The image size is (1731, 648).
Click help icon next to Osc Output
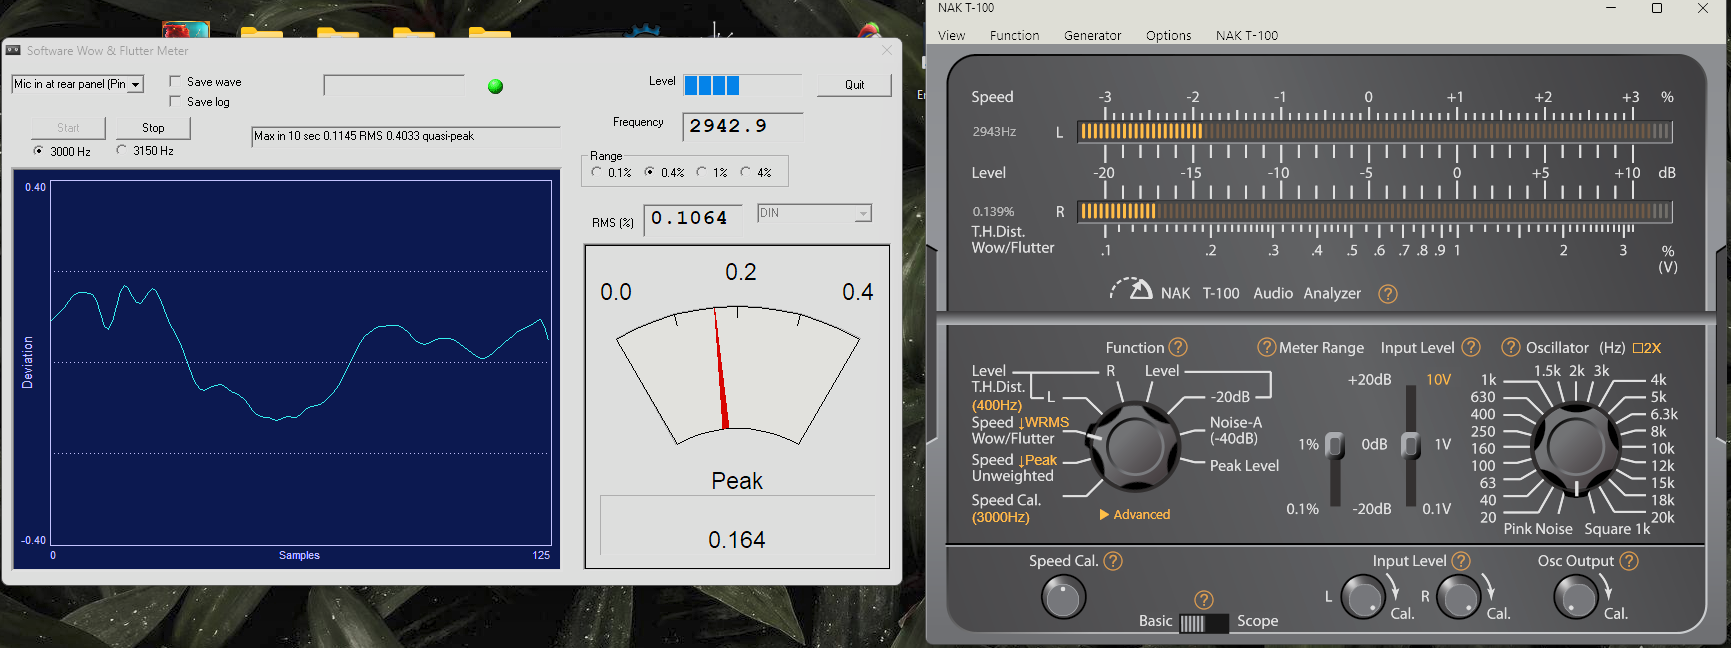[x=1629, y=561]
